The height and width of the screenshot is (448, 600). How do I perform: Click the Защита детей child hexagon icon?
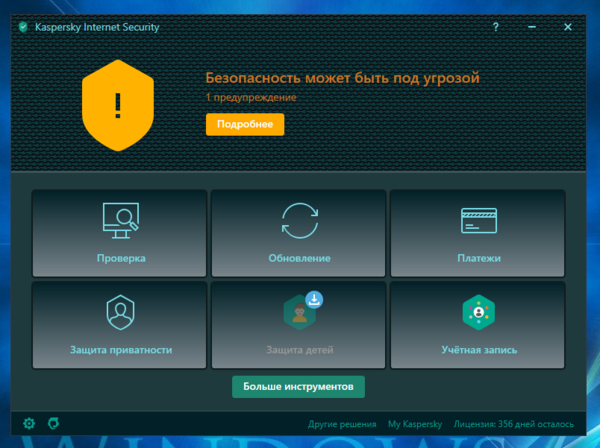299,314
